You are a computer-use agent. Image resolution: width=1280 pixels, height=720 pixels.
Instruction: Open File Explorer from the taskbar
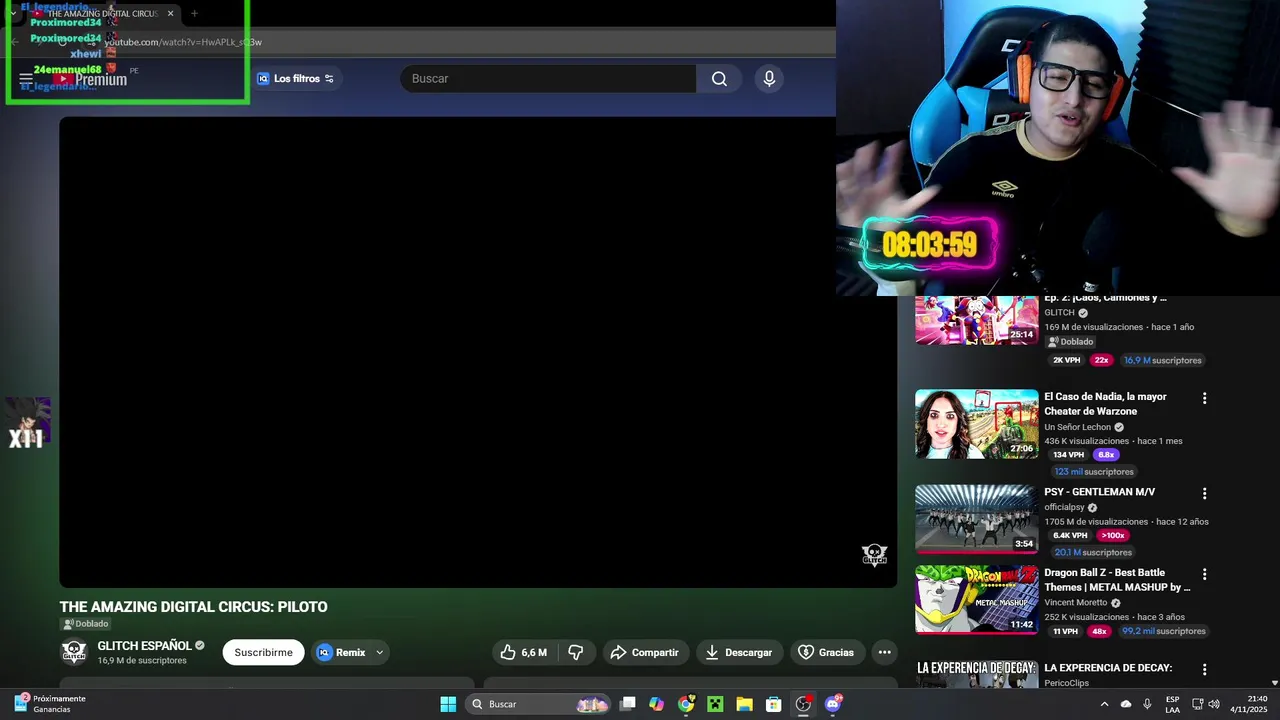click(x=744, y=704)
